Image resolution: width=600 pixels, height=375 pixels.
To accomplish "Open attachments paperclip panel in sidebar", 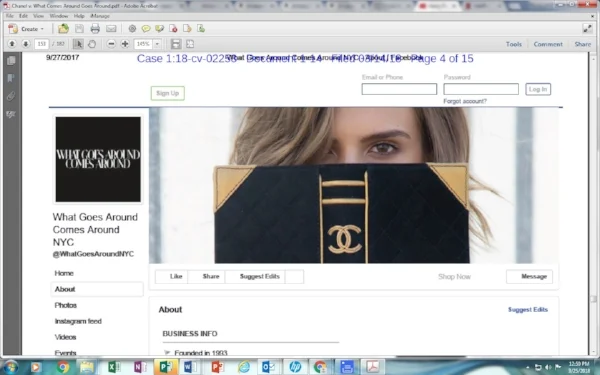I will [11, 96].
